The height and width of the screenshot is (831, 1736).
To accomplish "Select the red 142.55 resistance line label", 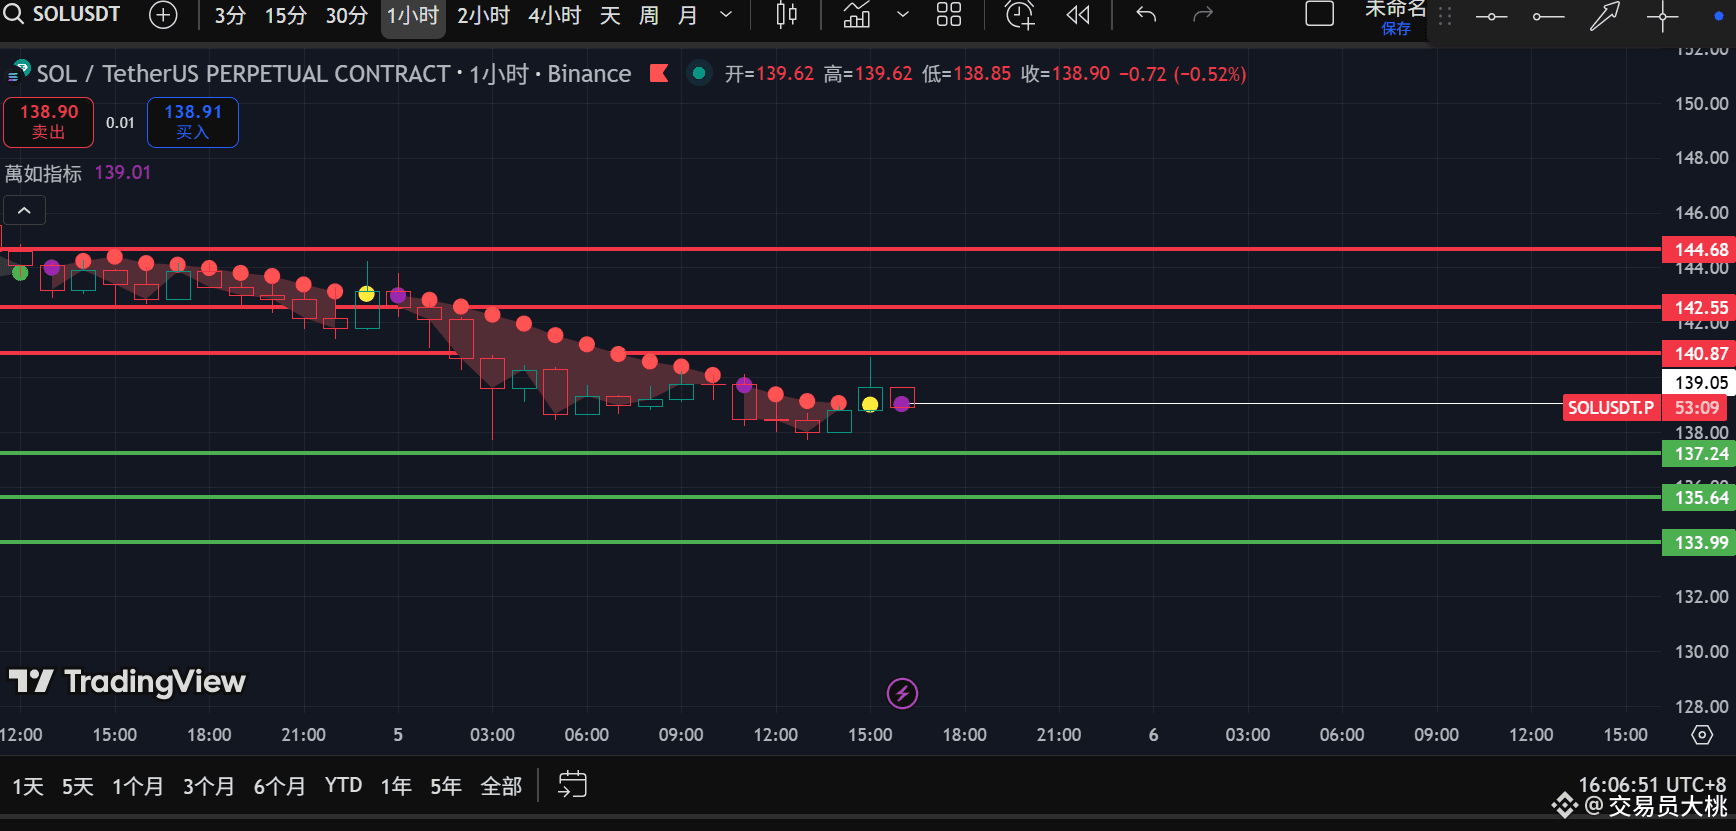I will (x=1699, y=307).
